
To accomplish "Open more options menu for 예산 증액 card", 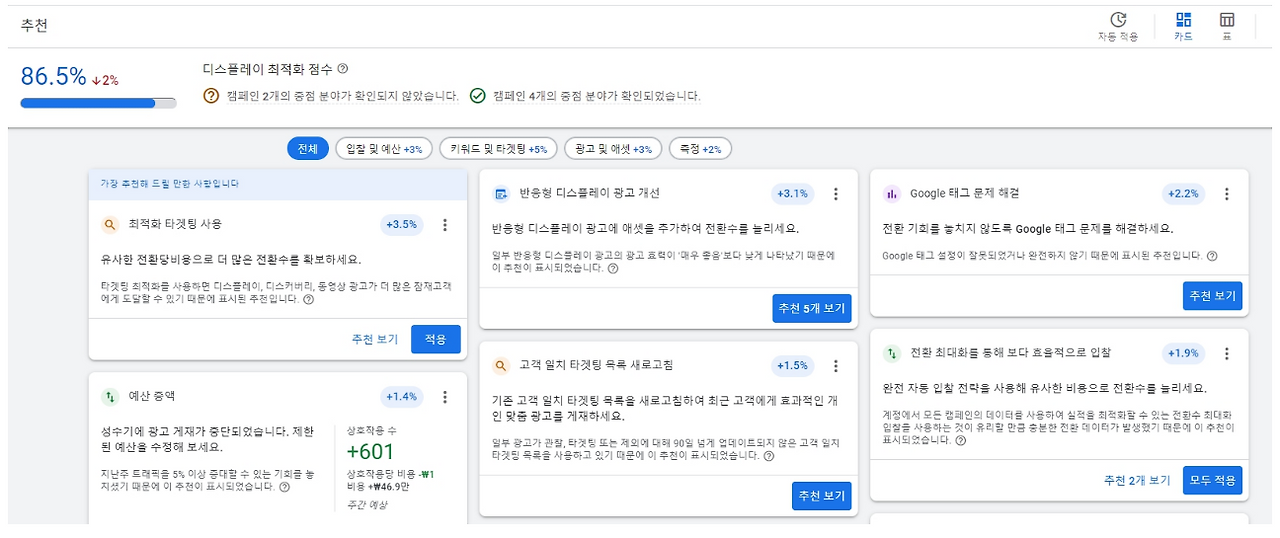I will pos(446,397).
